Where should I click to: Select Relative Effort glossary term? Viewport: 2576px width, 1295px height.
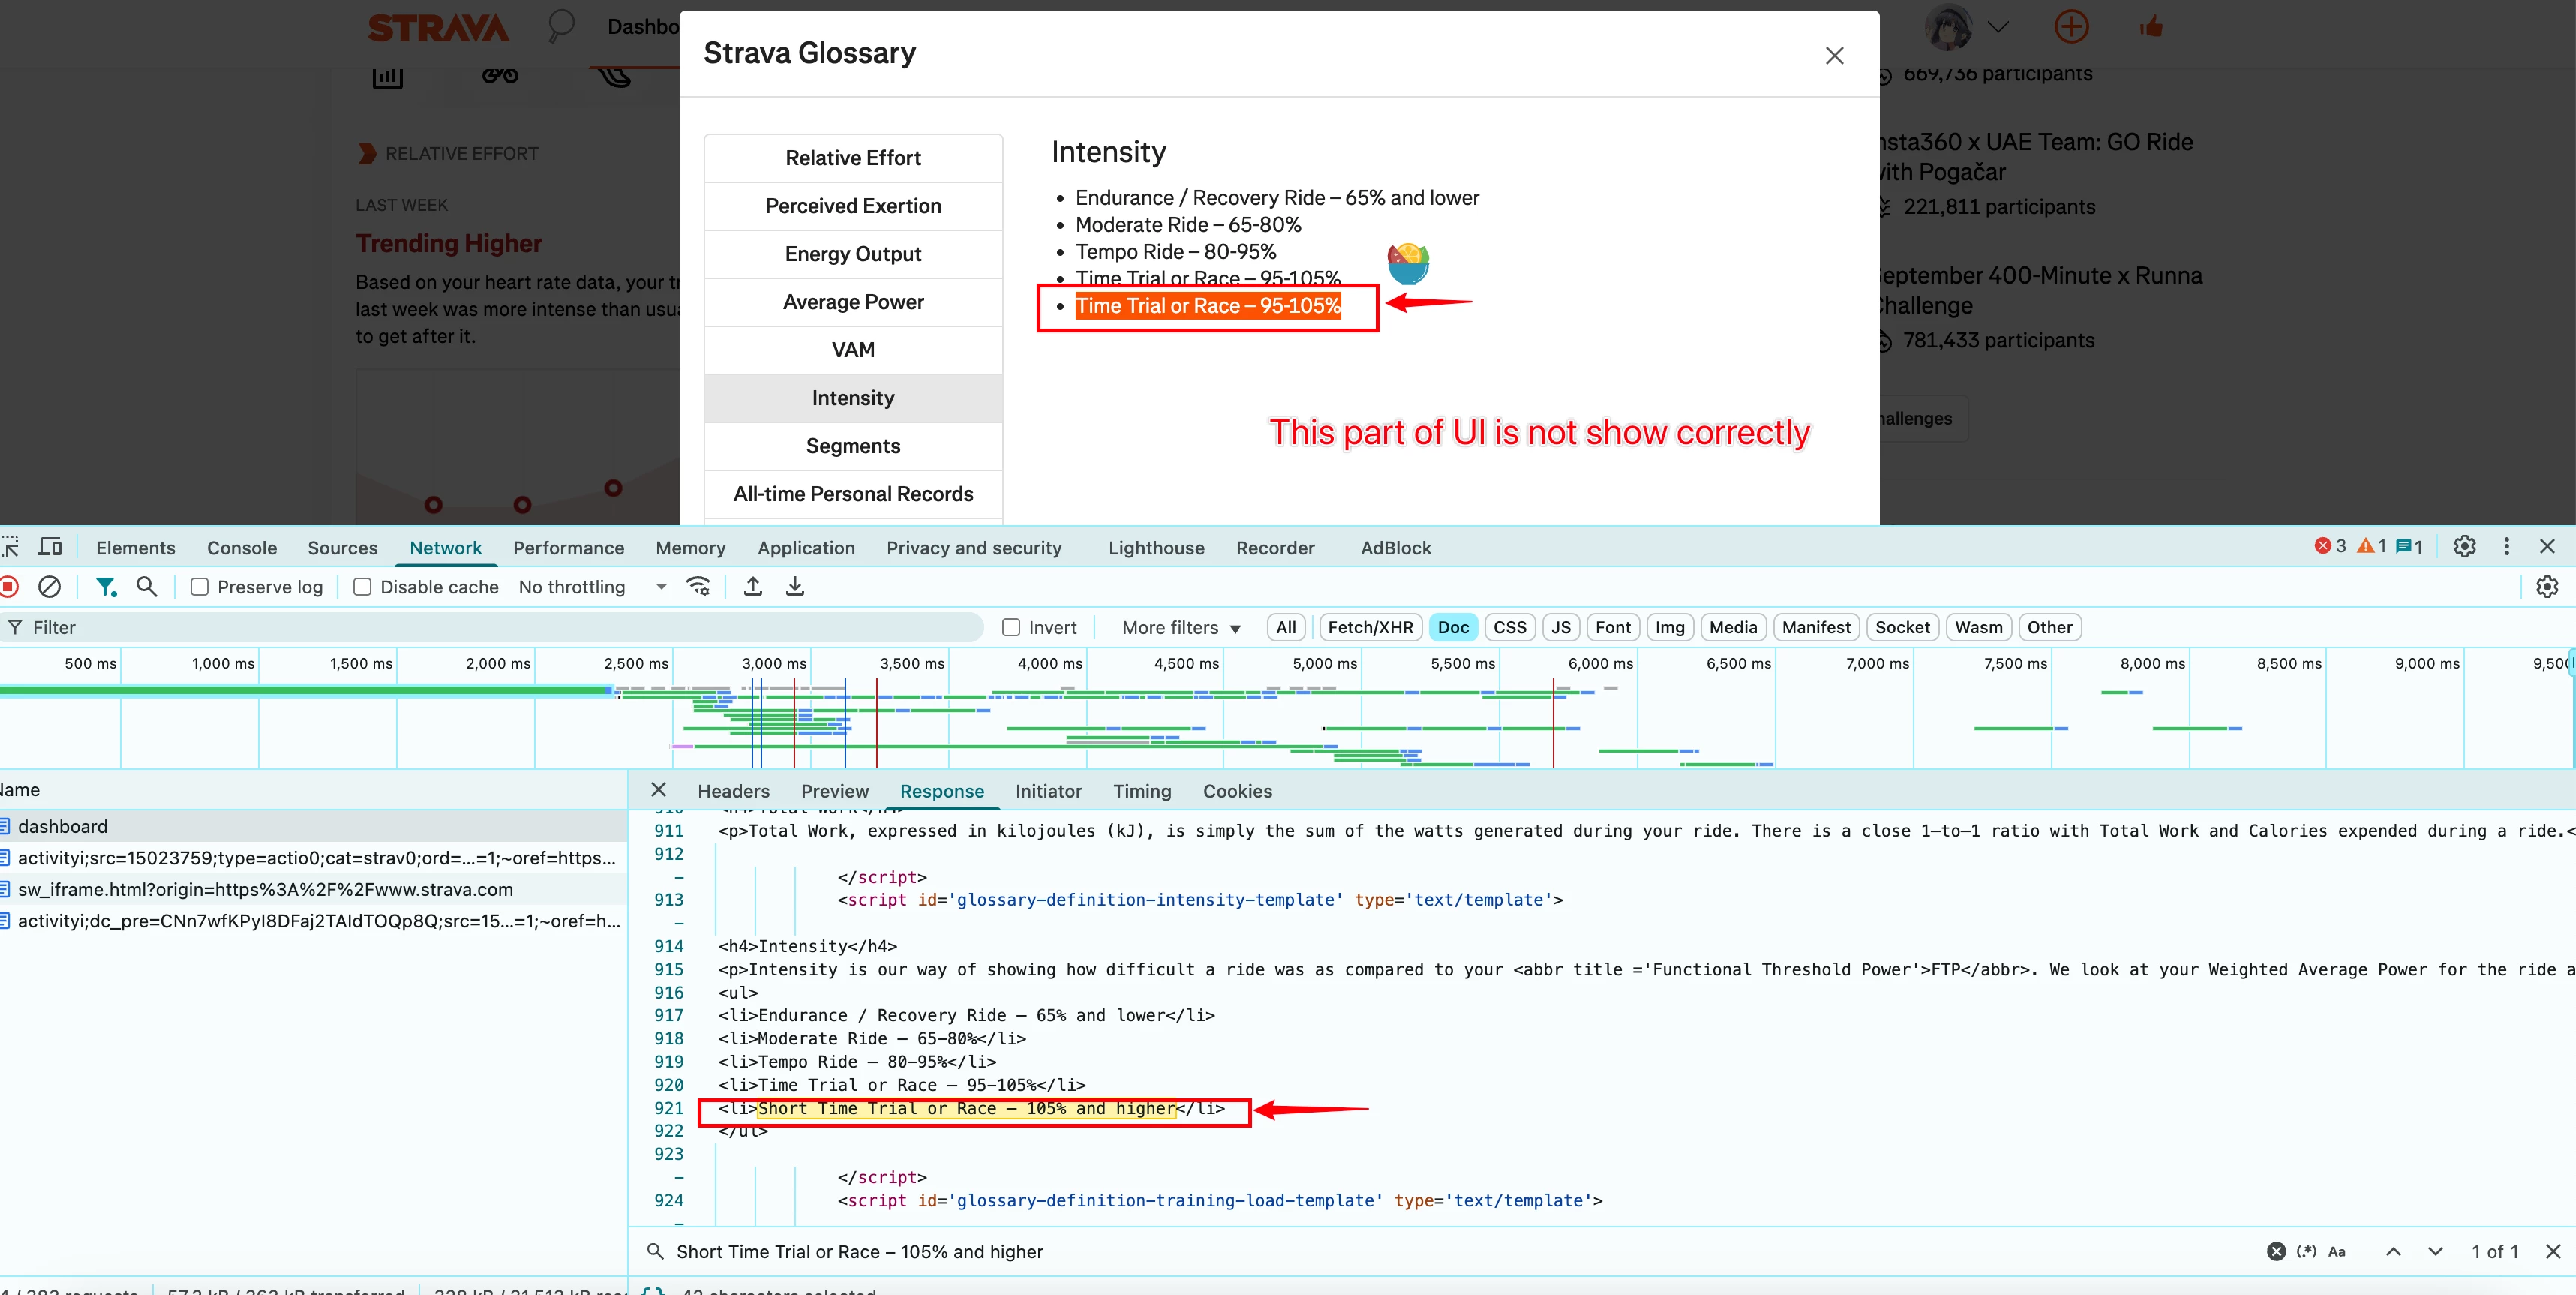pyautogui.click(x=853, y=158)
